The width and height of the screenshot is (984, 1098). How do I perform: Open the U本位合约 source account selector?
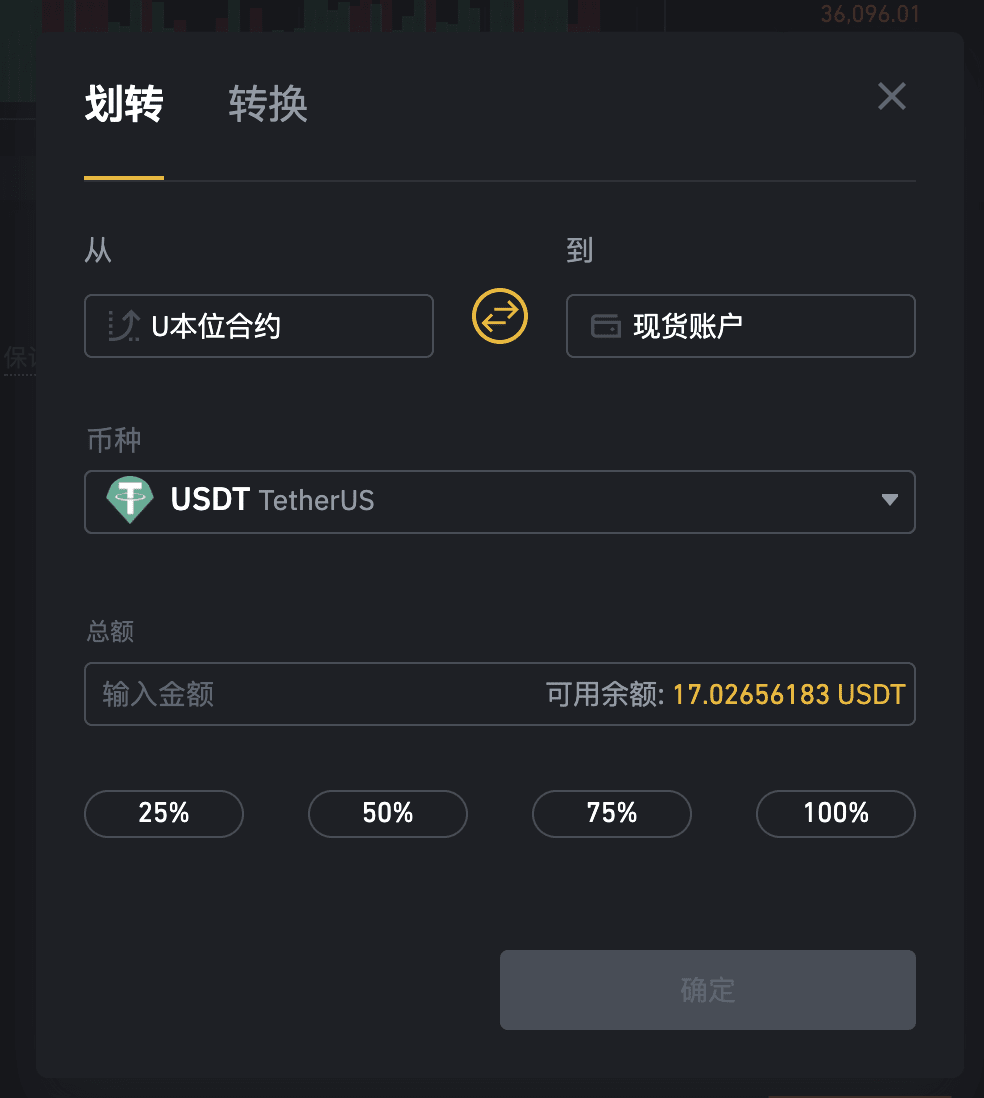coord(259,326)
